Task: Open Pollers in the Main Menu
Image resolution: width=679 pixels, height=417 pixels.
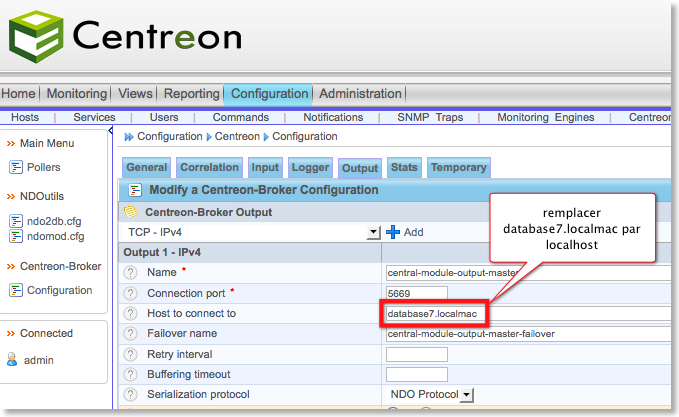Action: pos(43,167)
